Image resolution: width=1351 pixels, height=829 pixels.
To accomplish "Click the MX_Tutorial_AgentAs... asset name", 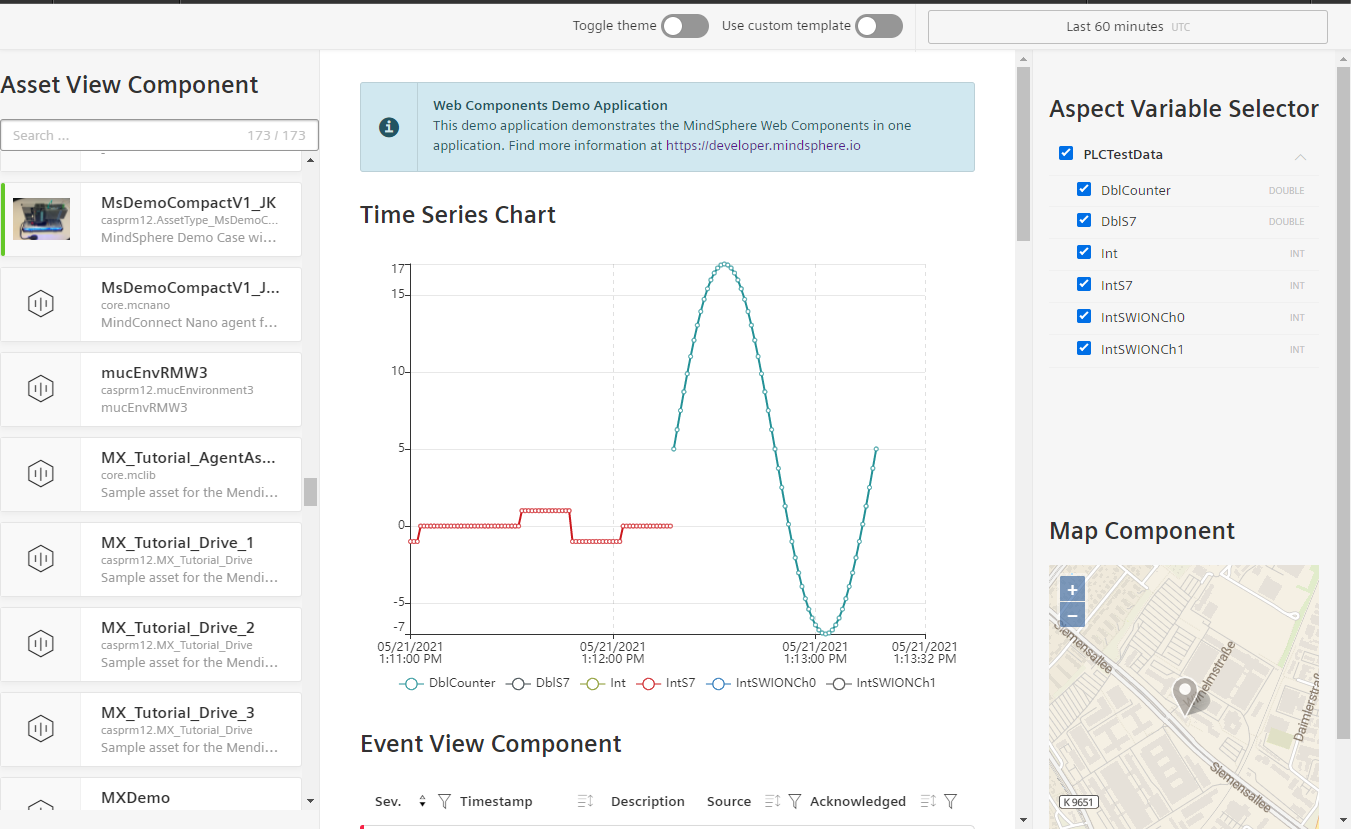I will (189, 457).
